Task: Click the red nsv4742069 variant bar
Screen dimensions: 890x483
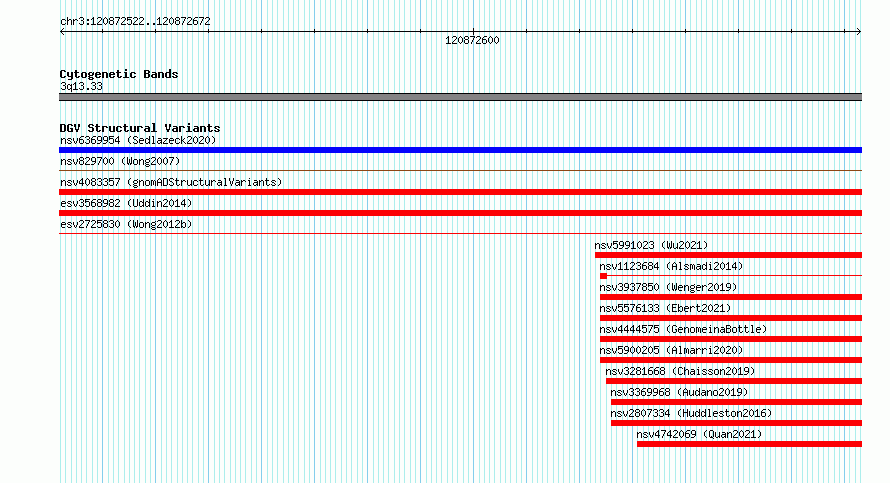Action: pos(749,444)
